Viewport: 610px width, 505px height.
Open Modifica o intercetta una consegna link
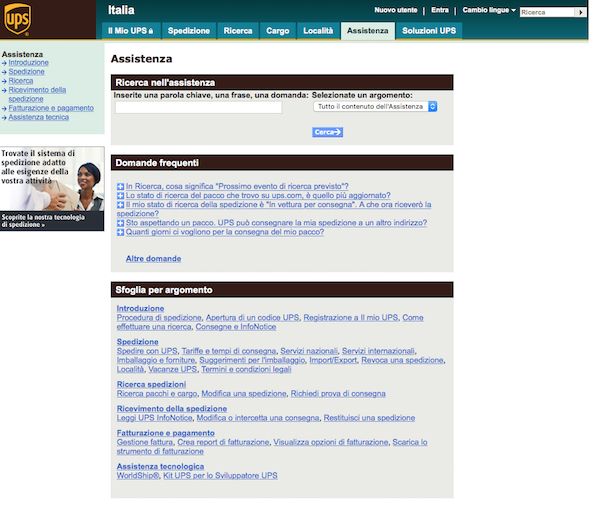258,418
